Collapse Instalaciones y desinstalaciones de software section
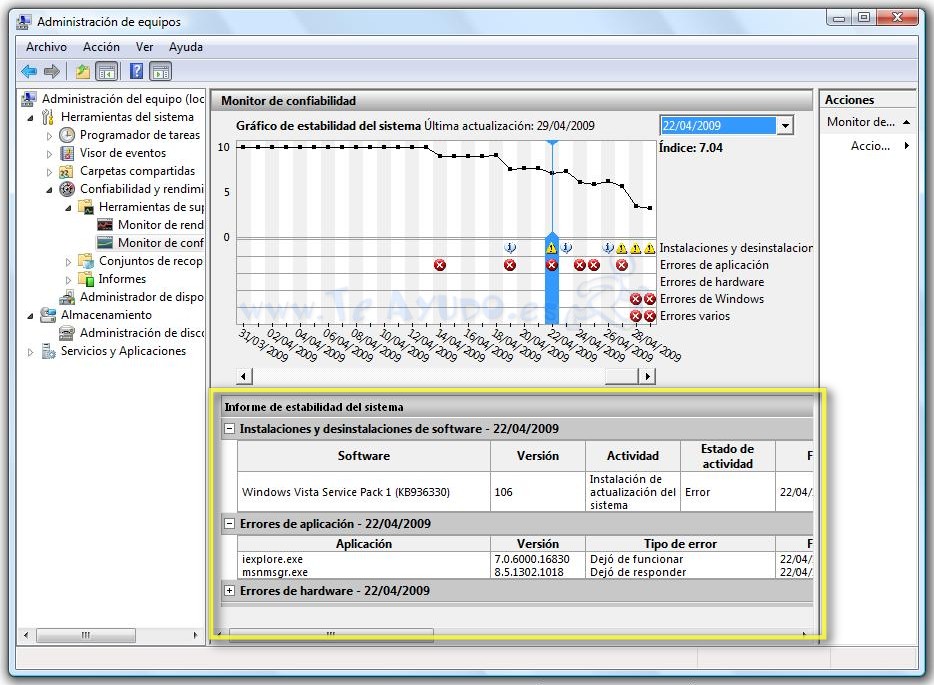The height and width of the screenshot is (685, 934). (230, 429)
